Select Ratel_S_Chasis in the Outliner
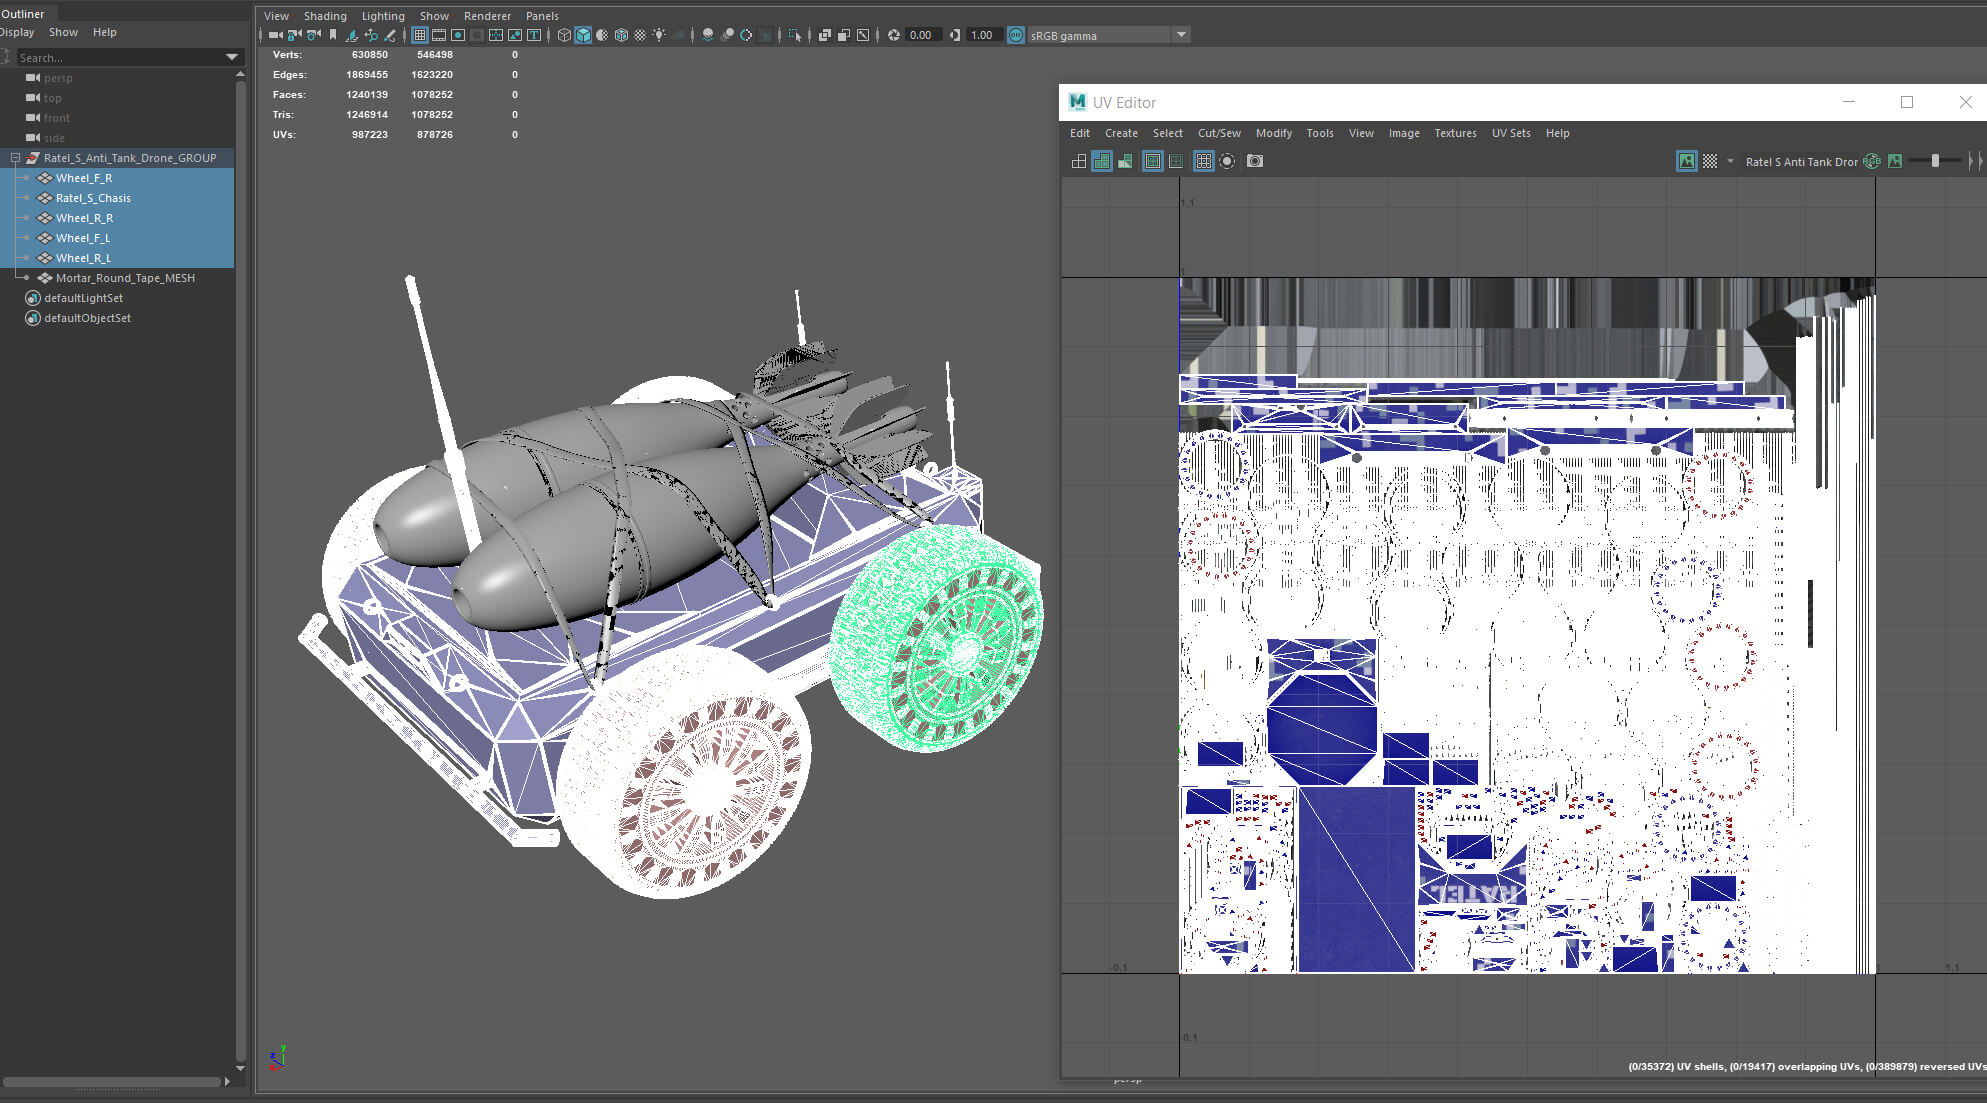The height and width of the screenshot is (1103, 1987). pos(93,198)
